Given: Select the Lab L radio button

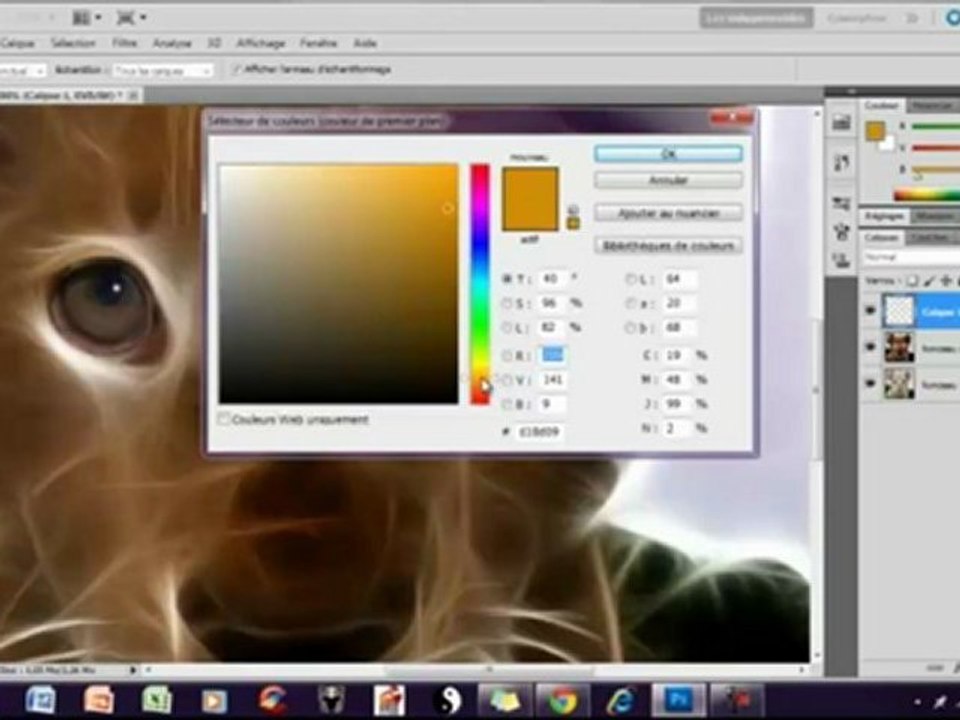Looking at the screenshot, I should [x=630, y=279].
